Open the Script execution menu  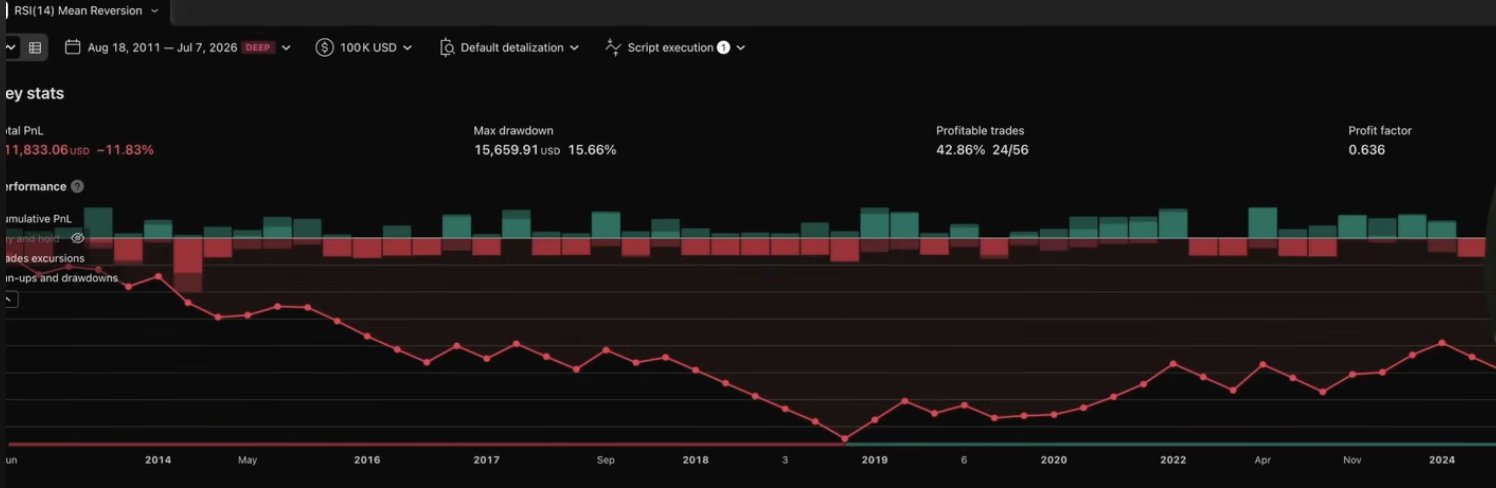point(676,47)
